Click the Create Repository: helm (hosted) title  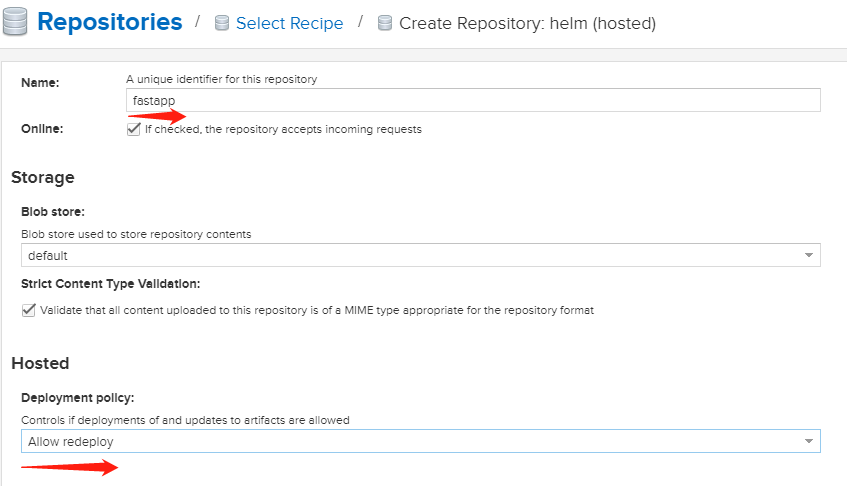click(527, 23)
